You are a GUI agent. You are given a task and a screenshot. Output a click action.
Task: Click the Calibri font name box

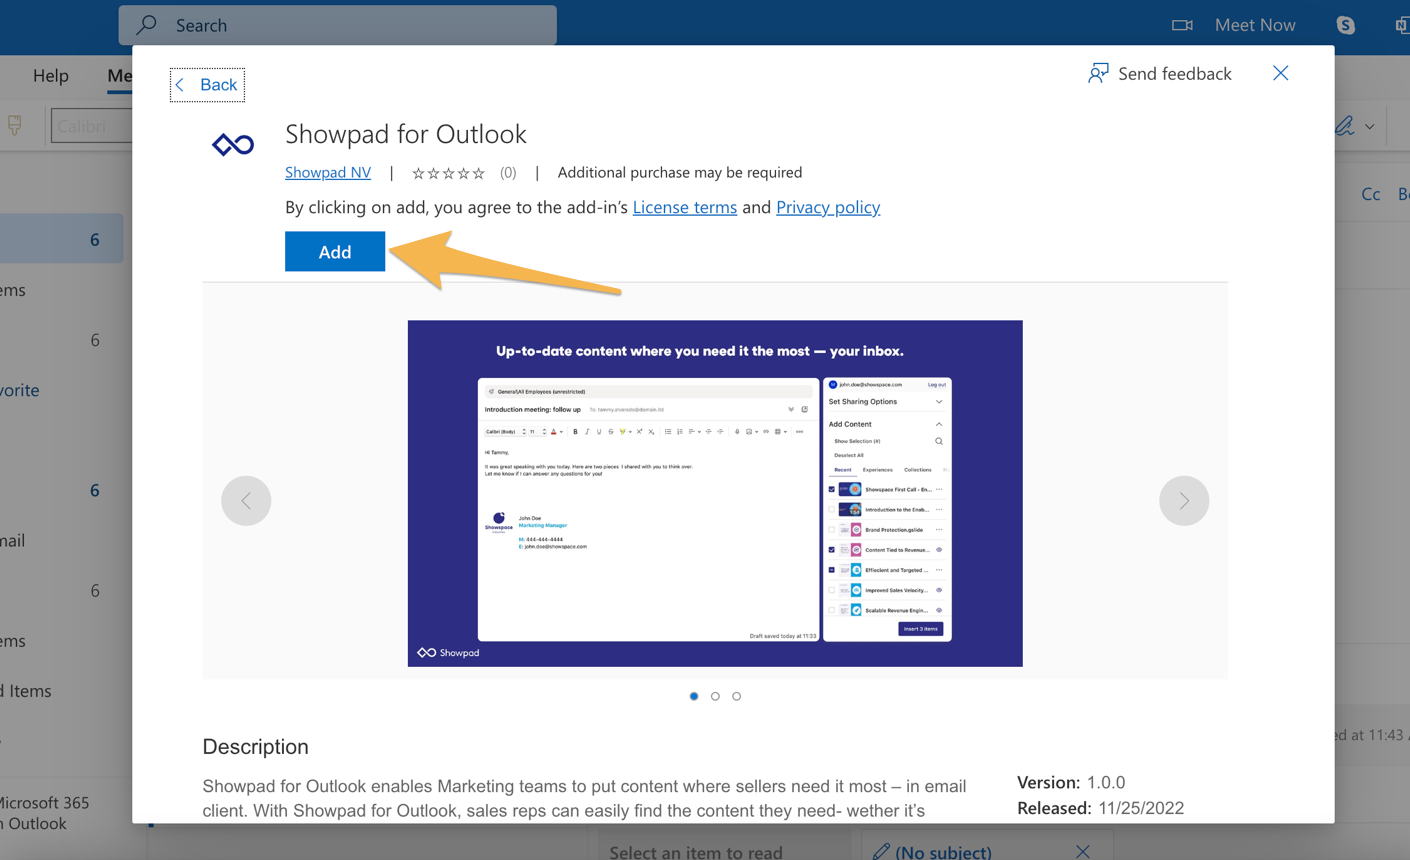[92, 126]
